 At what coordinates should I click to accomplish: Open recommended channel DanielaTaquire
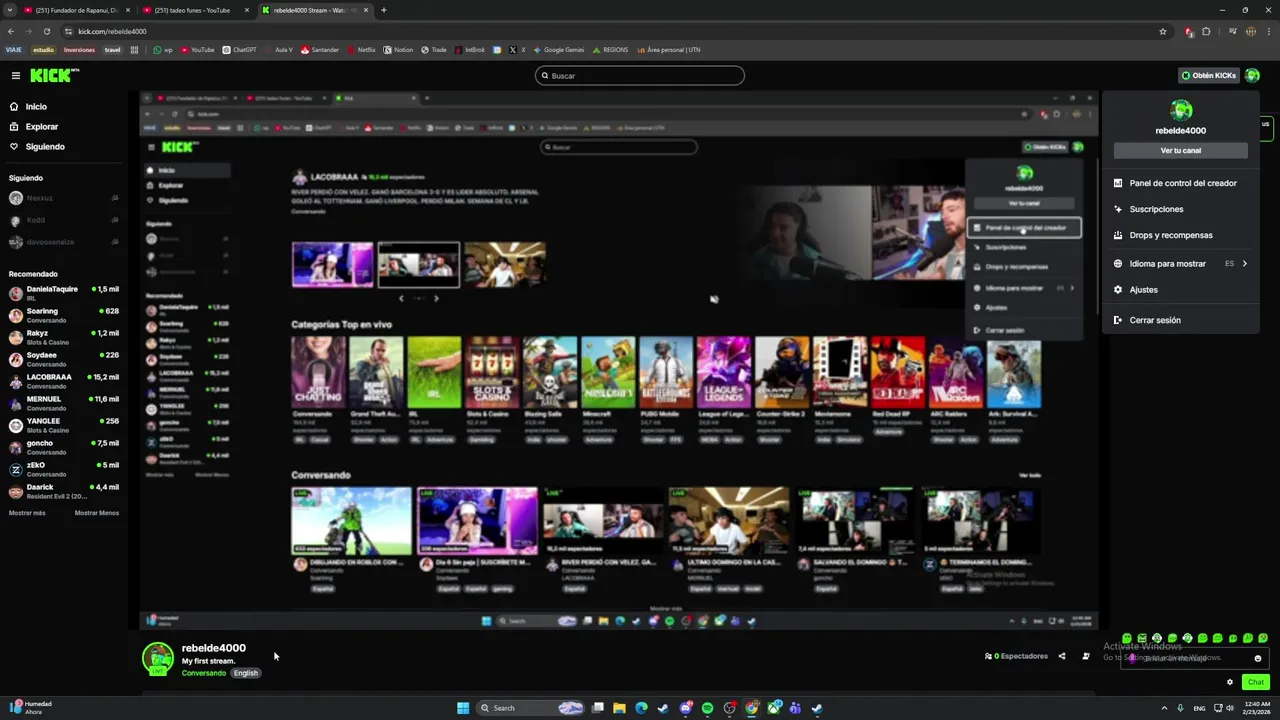coord(64,293)
